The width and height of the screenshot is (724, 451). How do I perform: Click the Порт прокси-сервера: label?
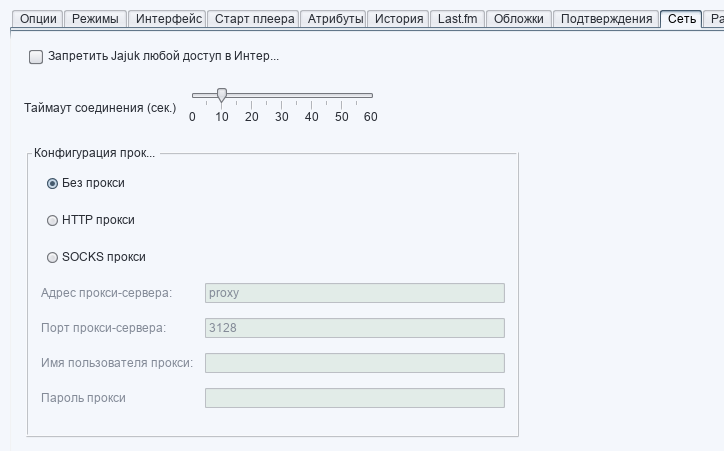click(x=103, y=328)
